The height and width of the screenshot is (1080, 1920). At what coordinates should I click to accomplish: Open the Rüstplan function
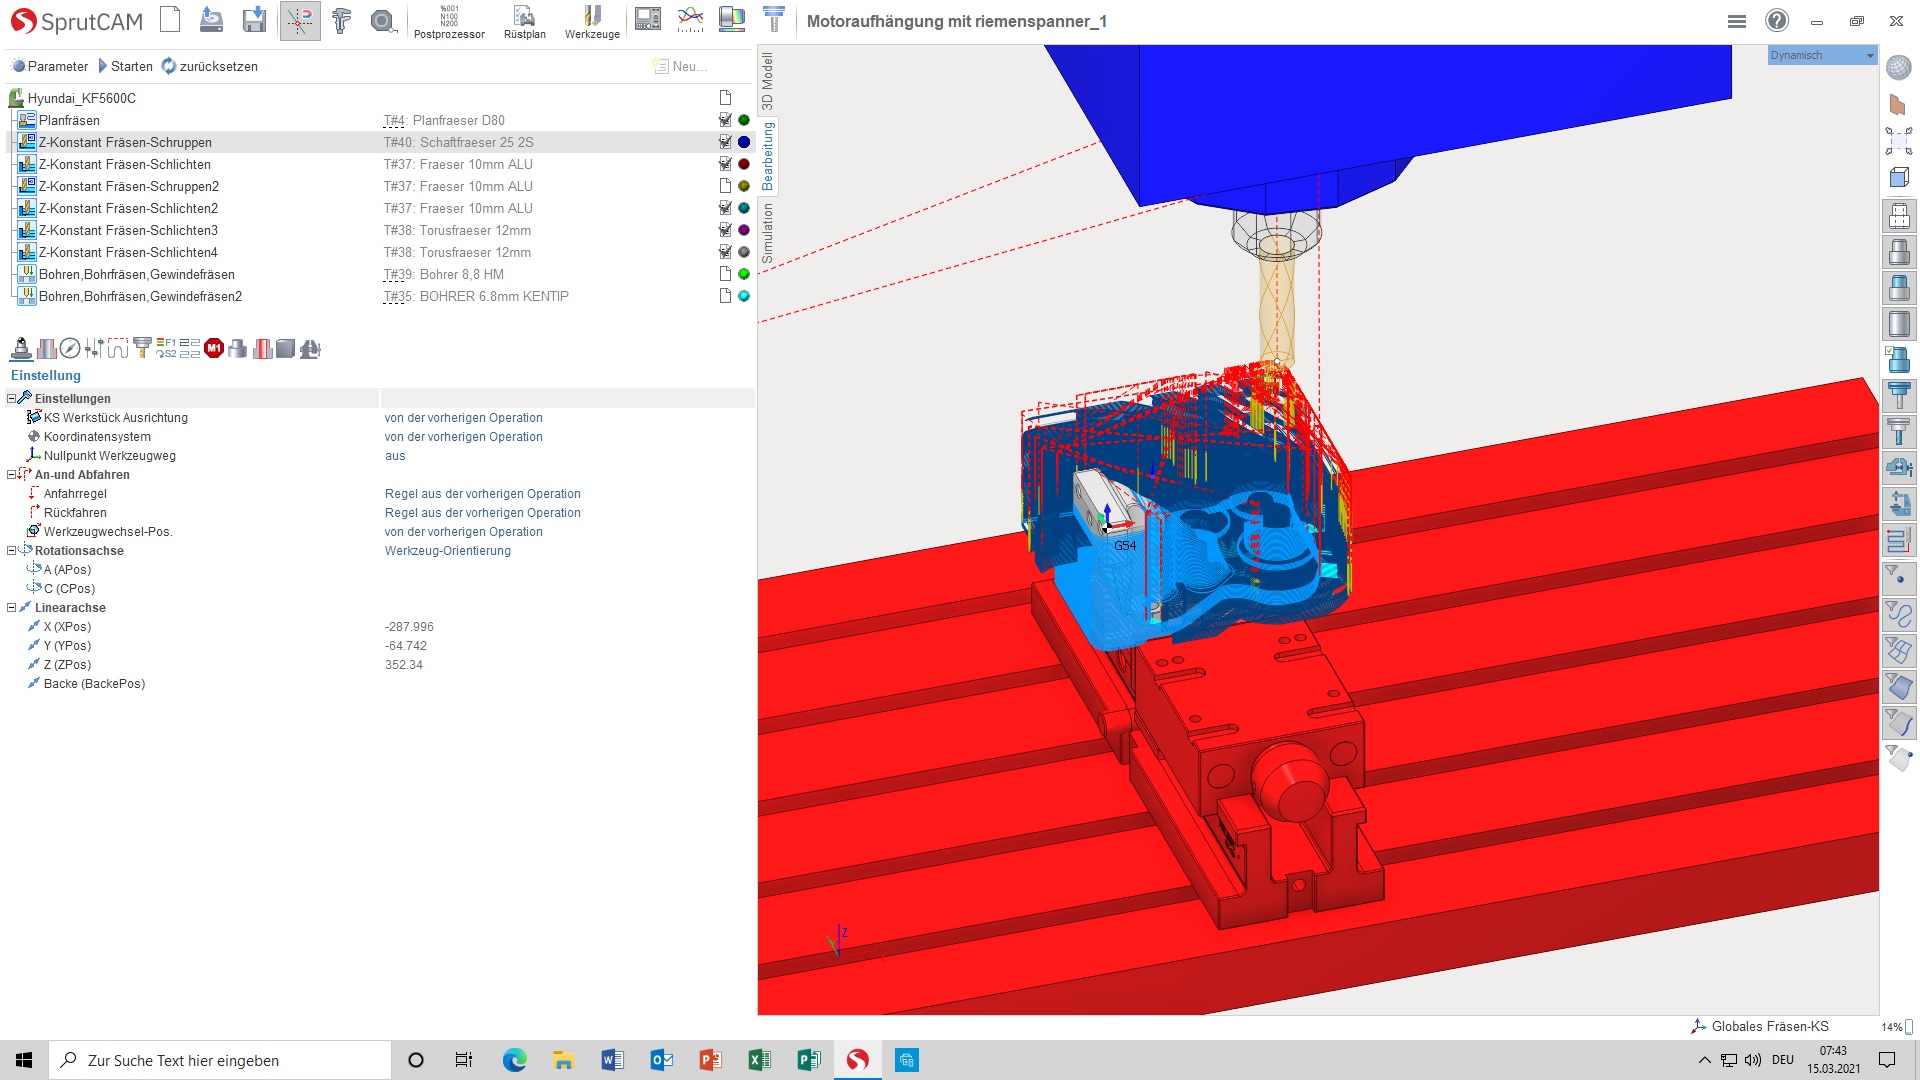coord(524,20)
